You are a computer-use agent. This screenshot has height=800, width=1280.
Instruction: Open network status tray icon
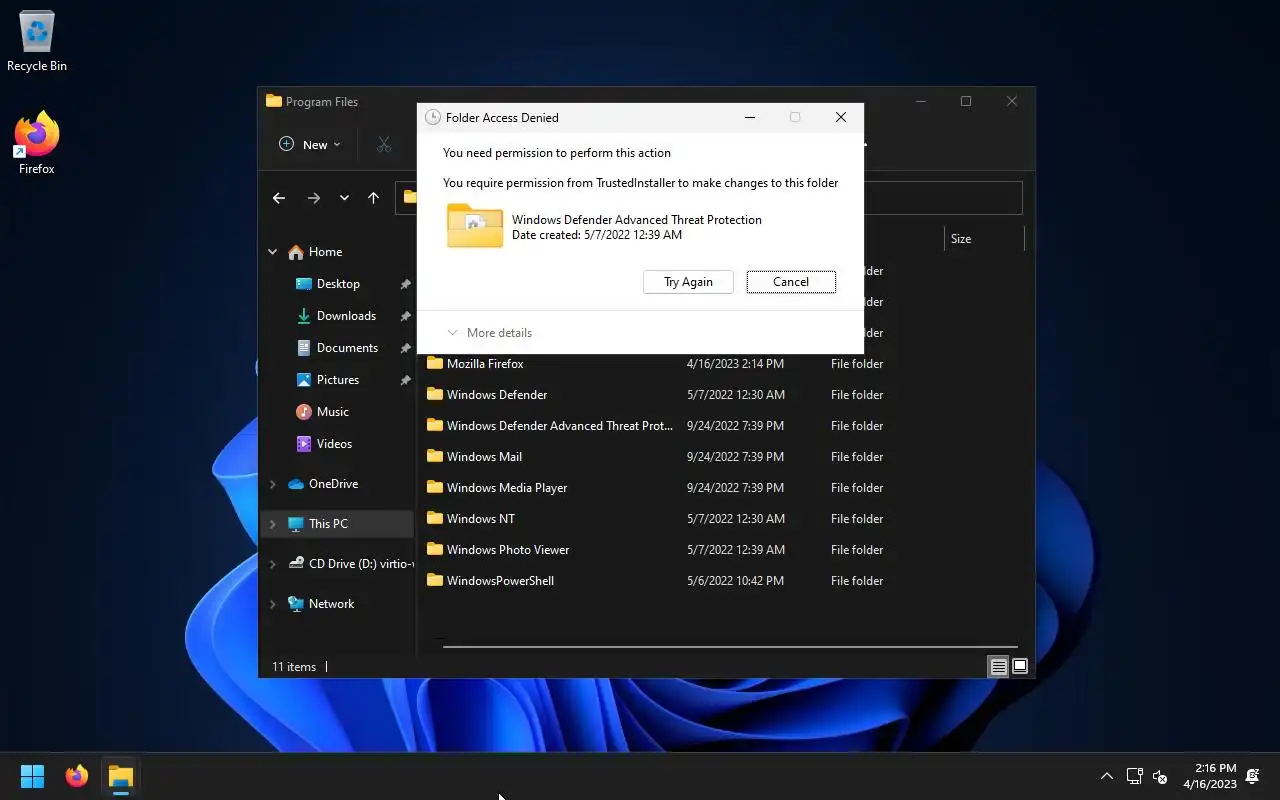point(1134,776)
